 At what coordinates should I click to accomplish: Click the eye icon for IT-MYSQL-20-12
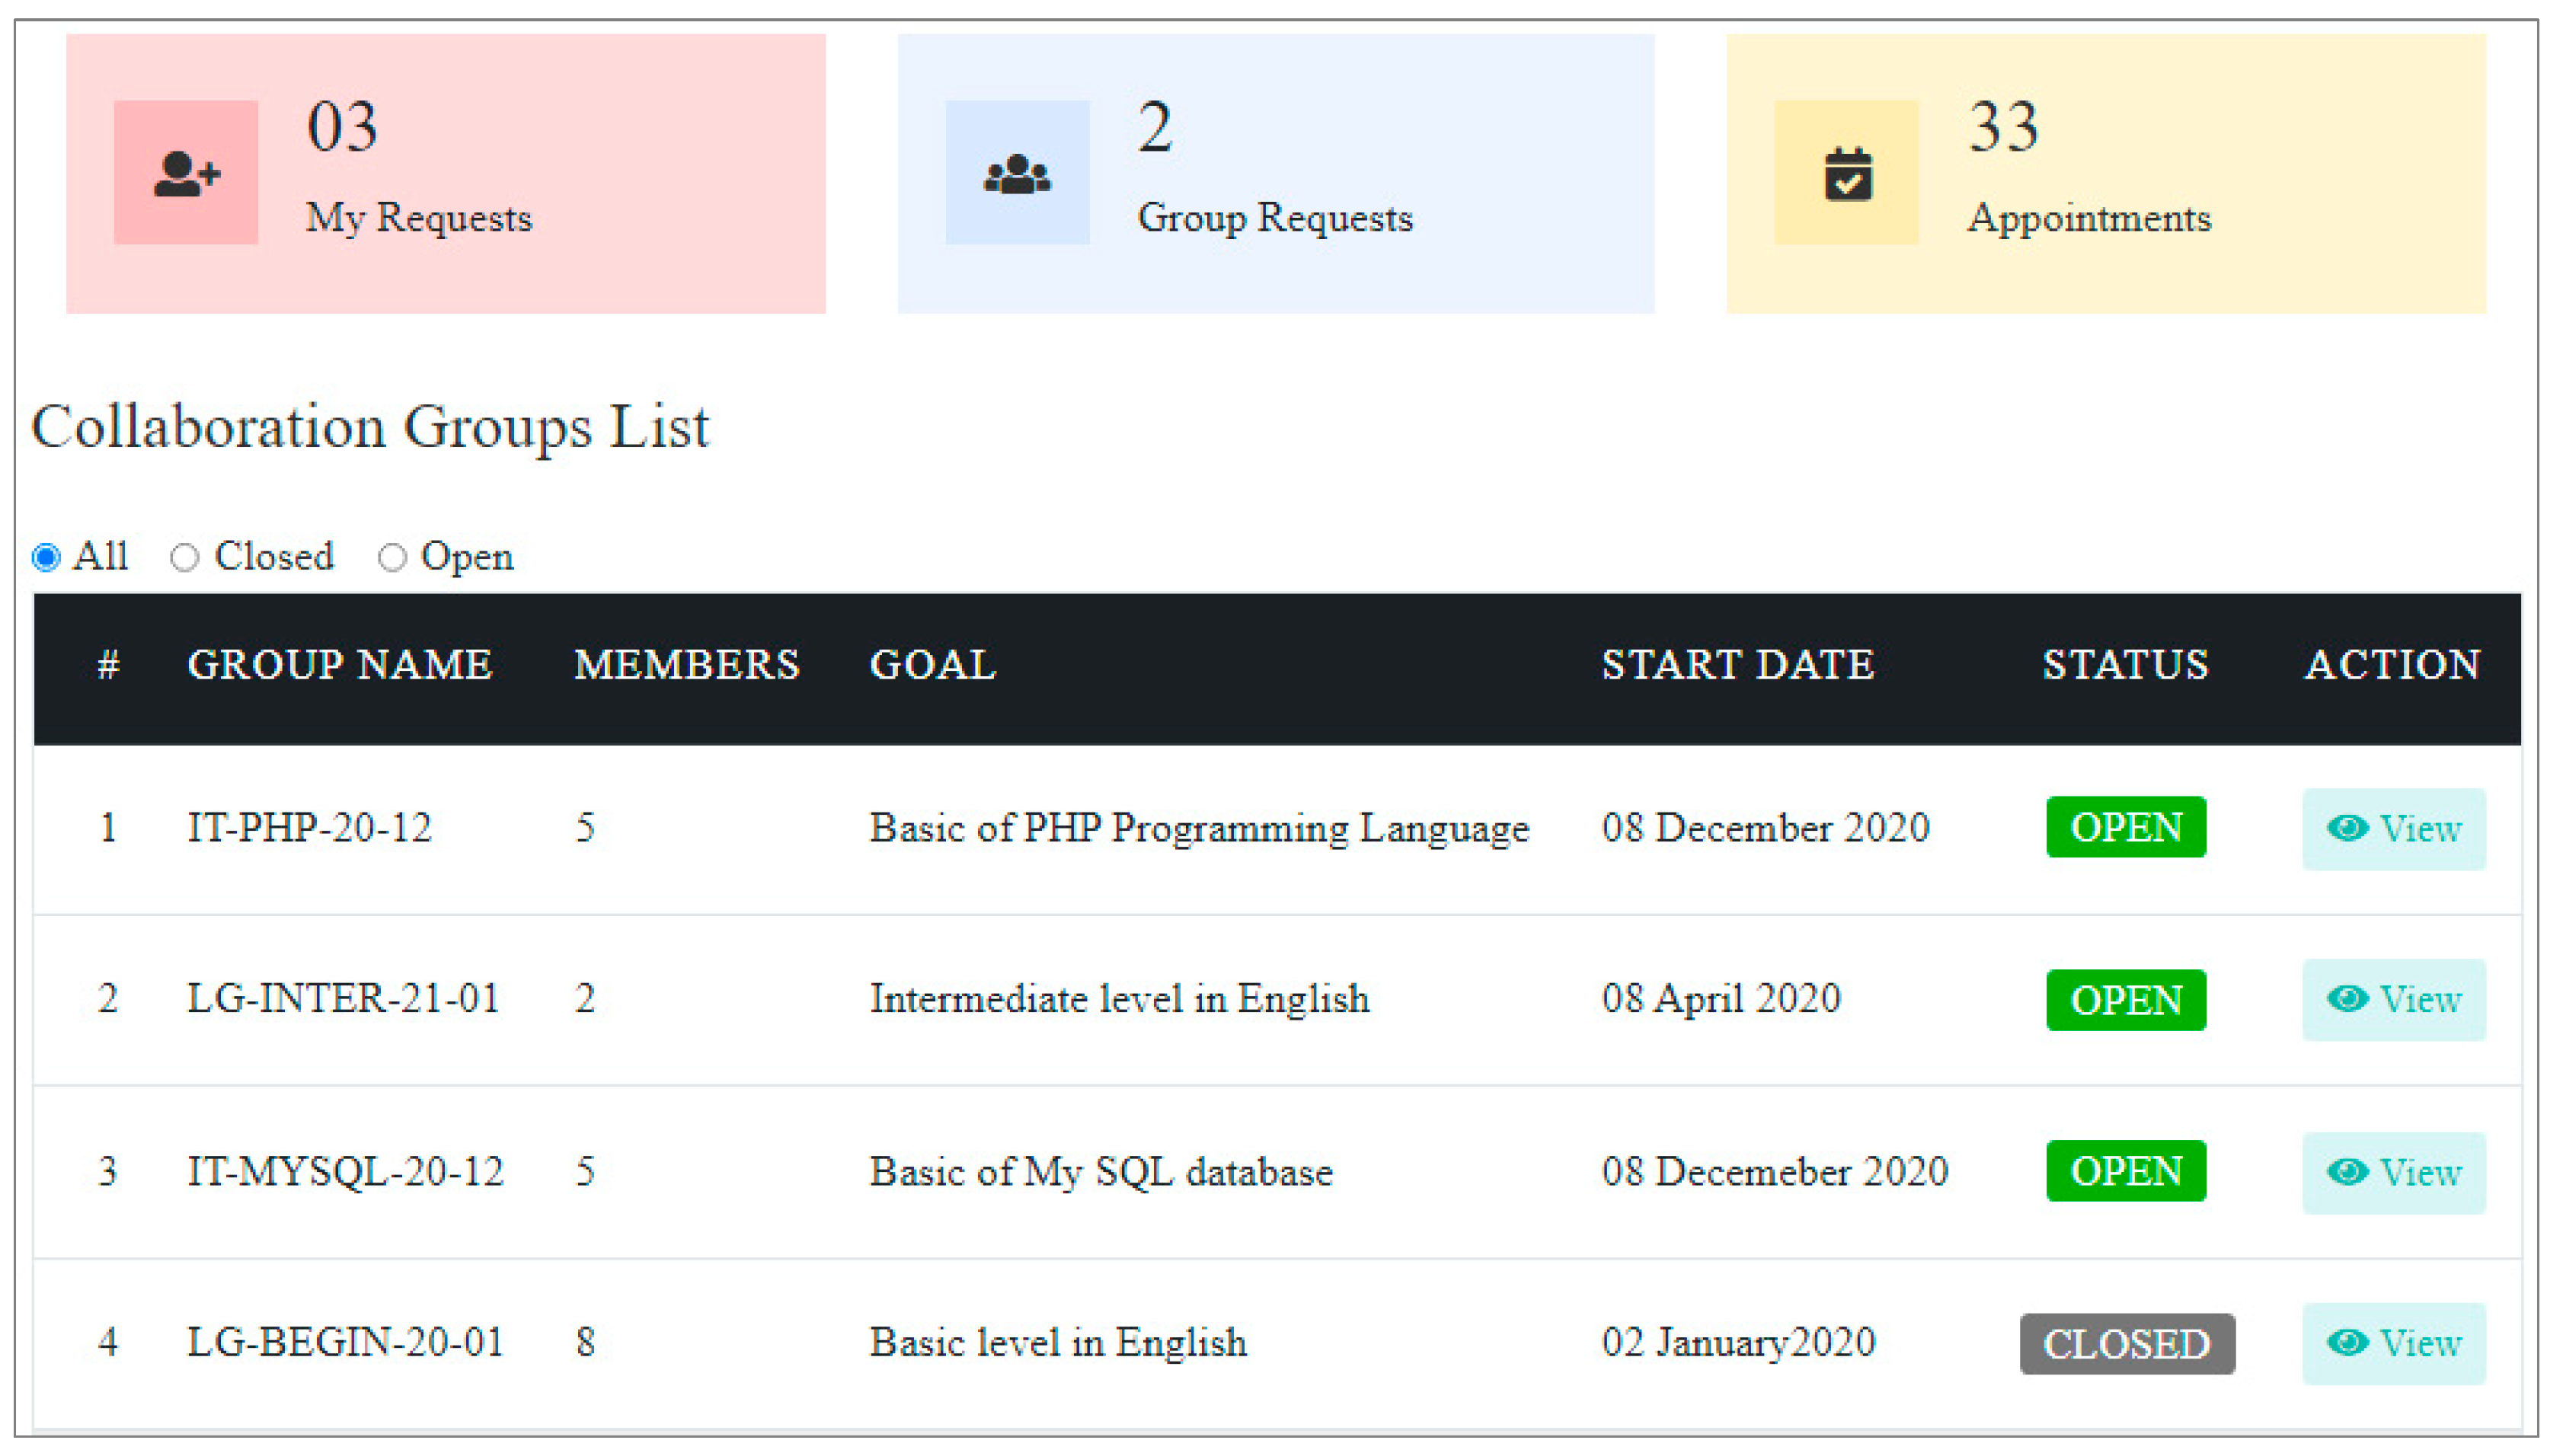click(x=2346, y=1171)
